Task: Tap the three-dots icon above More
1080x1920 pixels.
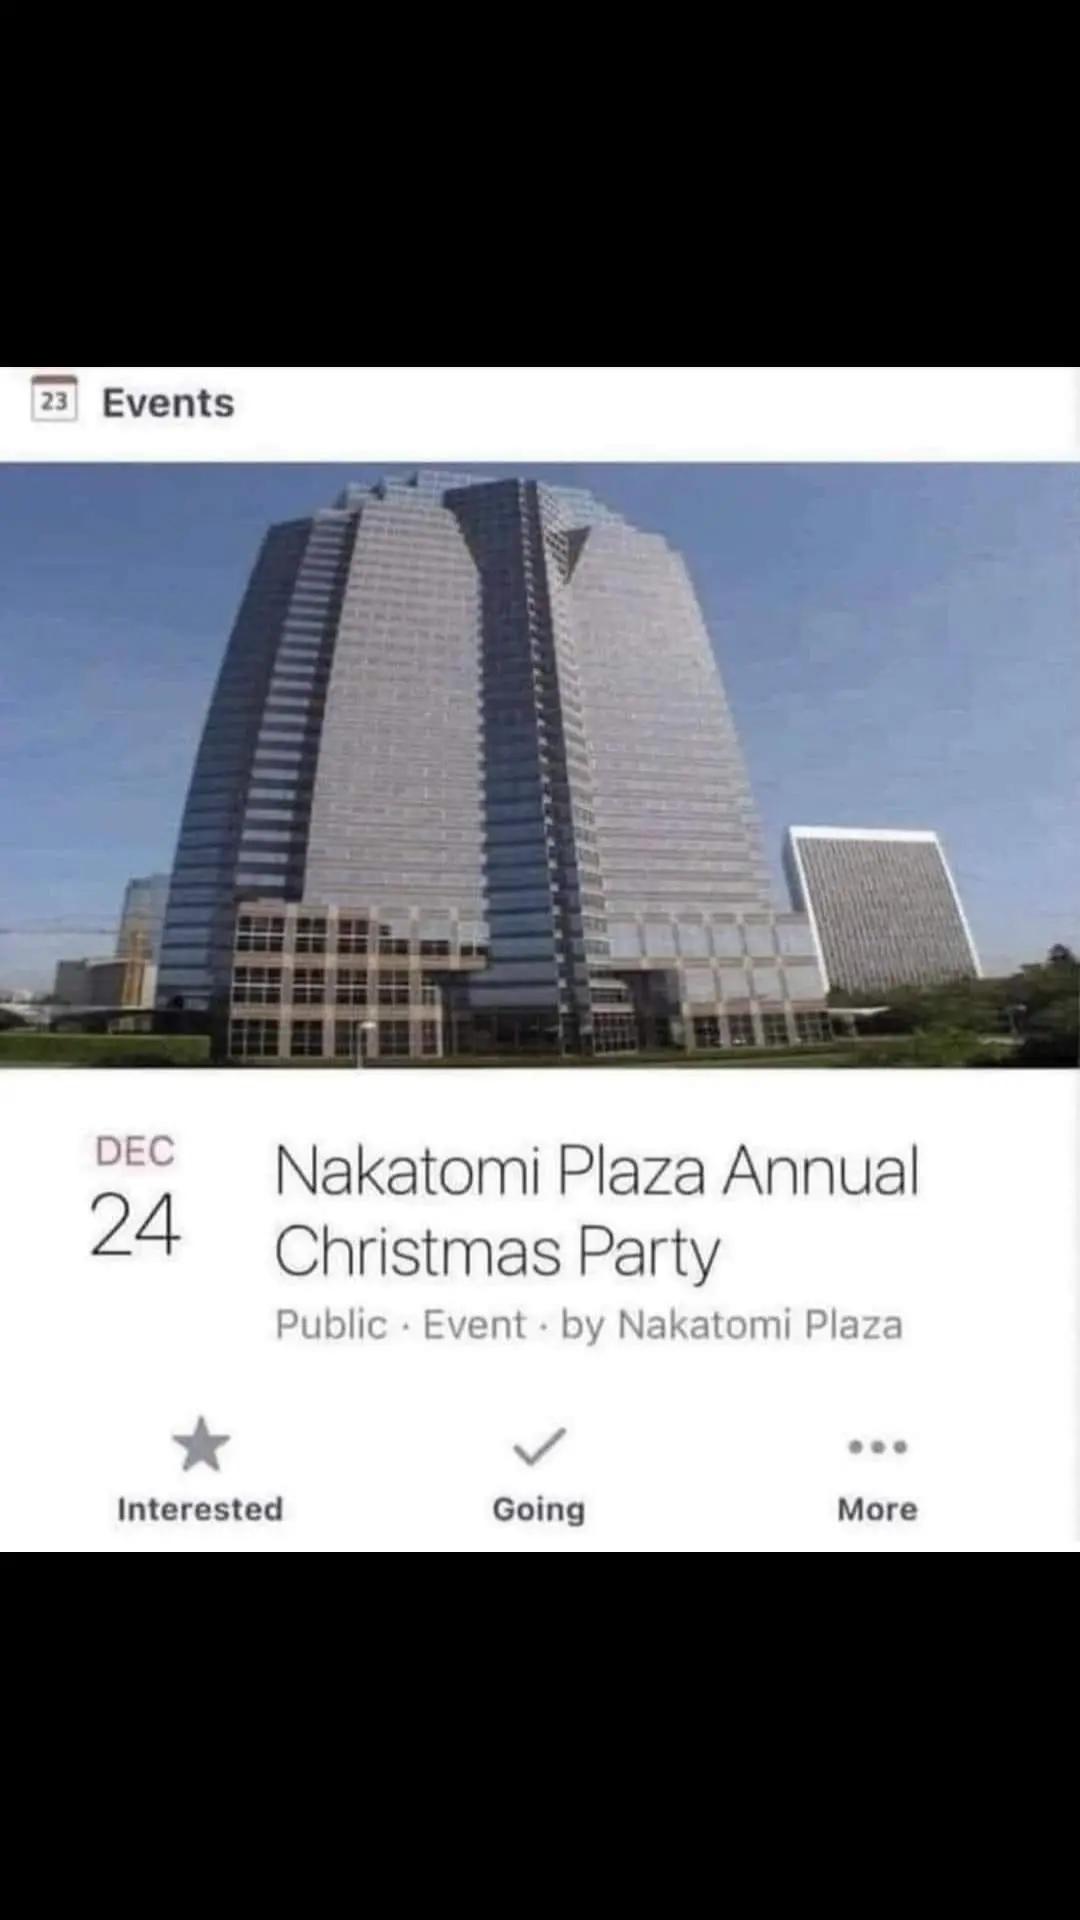Action: coord(877,1446)
